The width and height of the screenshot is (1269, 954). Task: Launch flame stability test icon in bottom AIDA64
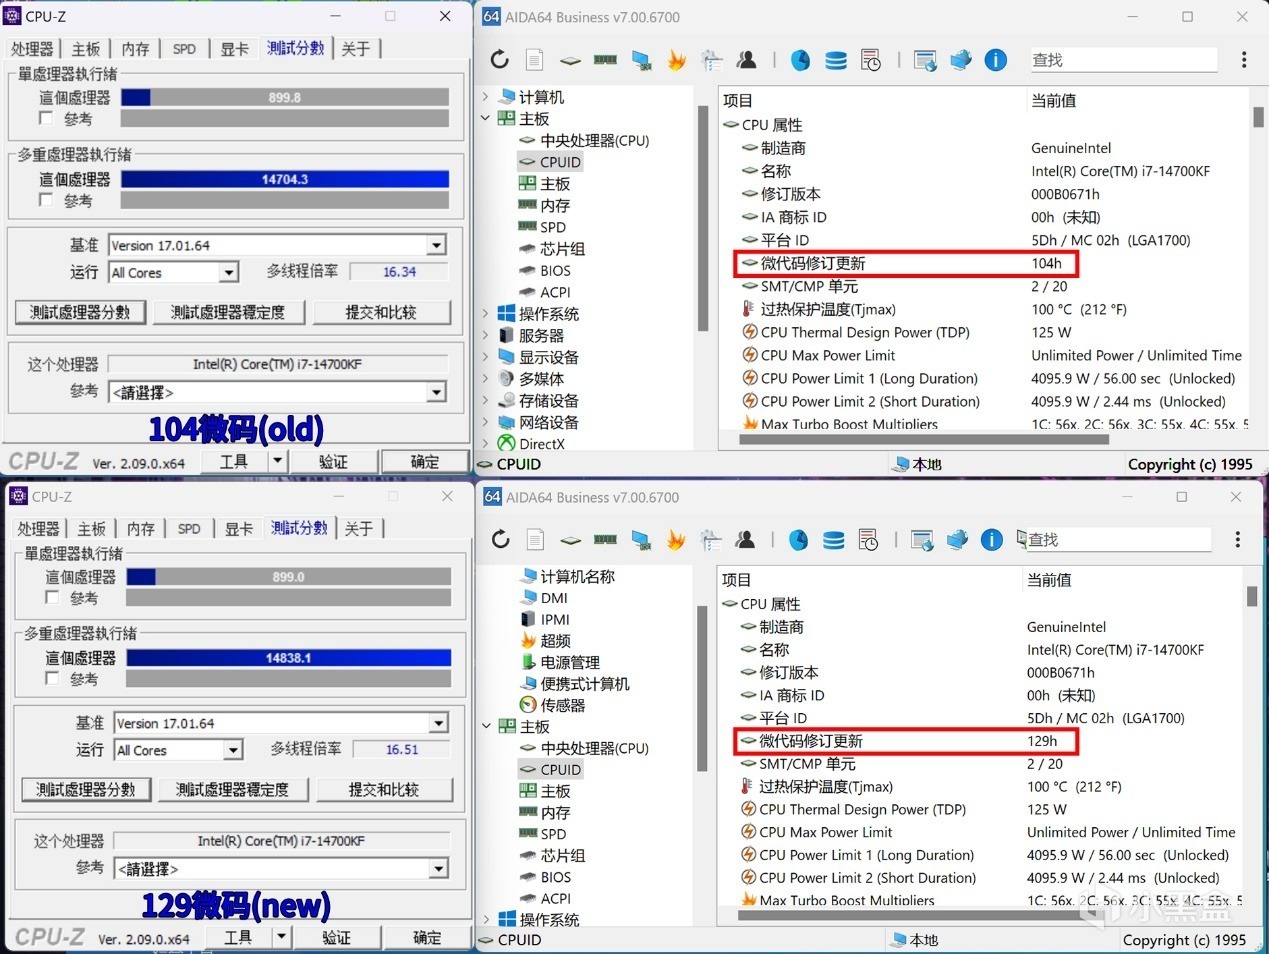(676, 540)
